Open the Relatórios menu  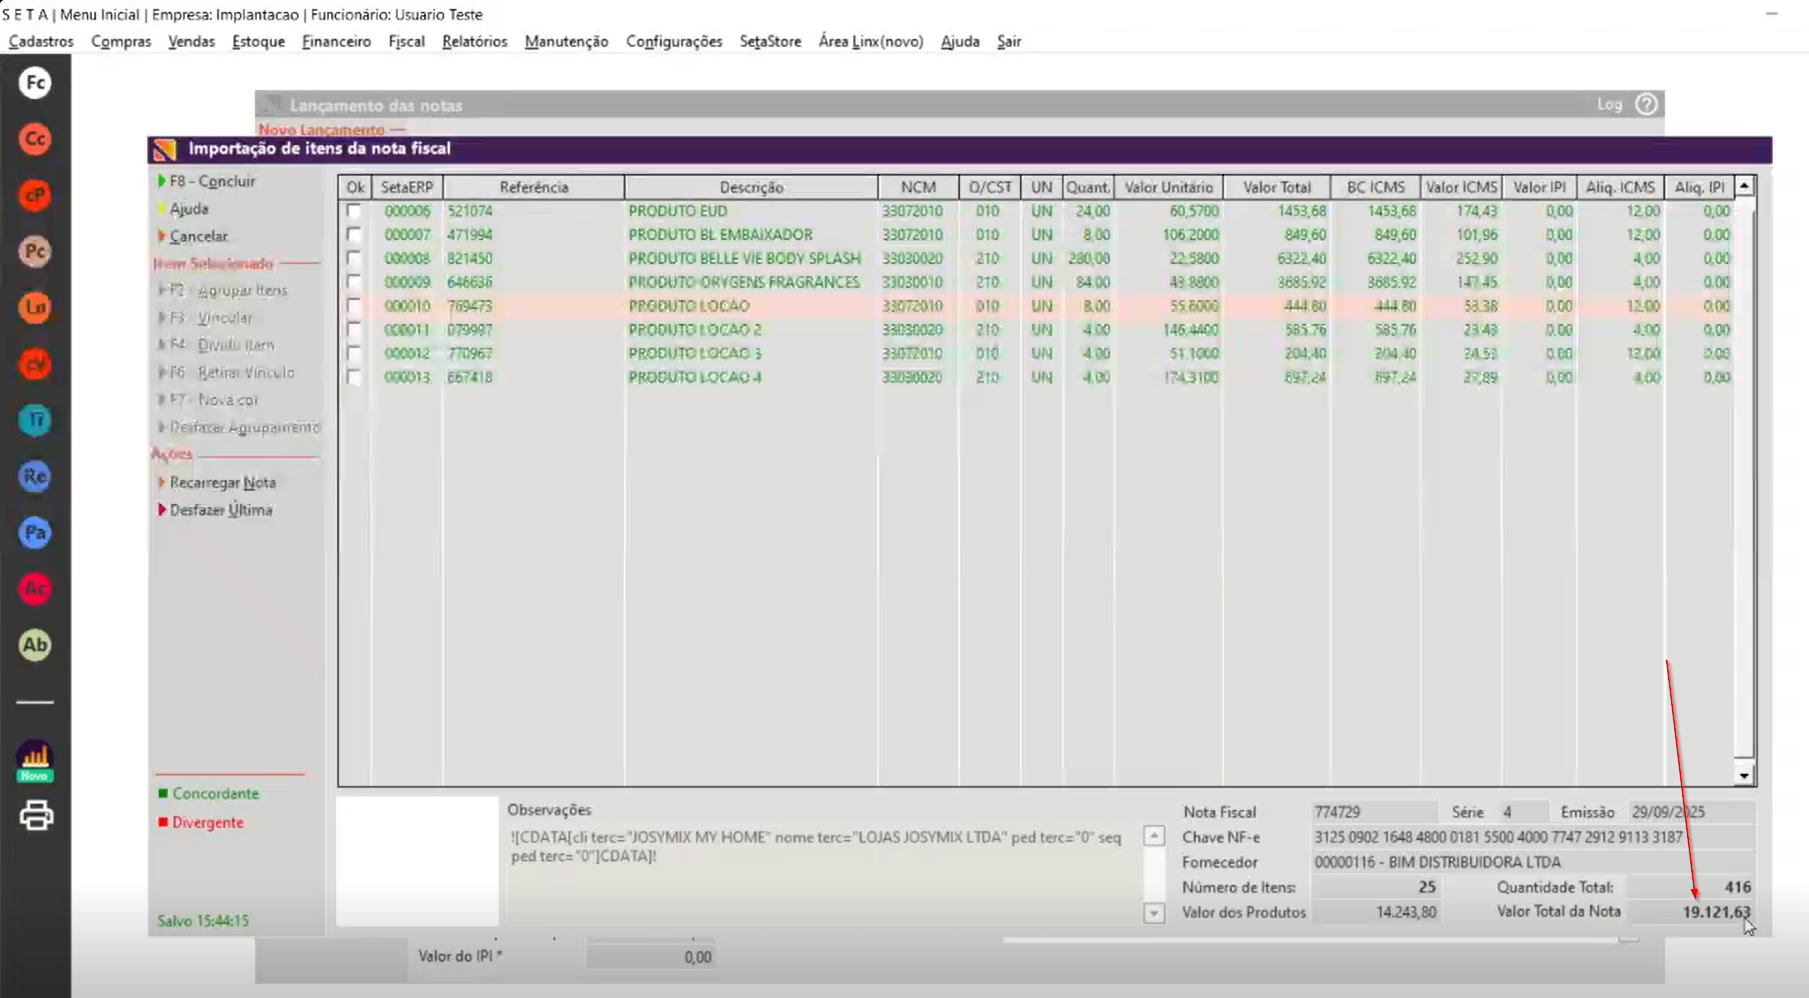(474, 41)
